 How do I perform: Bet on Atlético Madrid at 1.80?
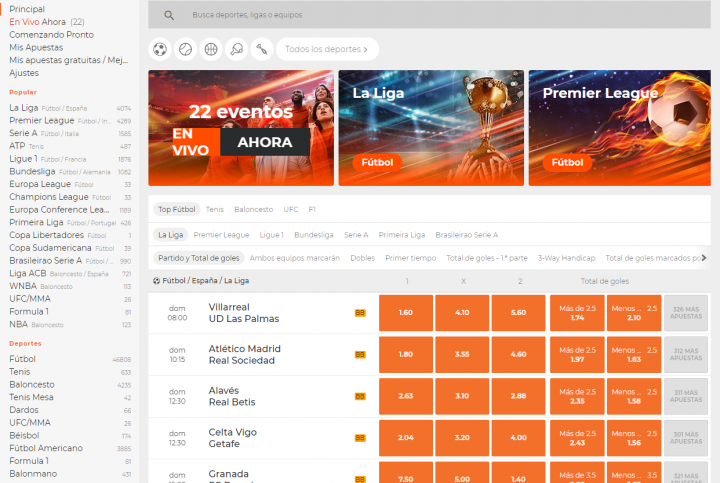click(x=406, y=354)
